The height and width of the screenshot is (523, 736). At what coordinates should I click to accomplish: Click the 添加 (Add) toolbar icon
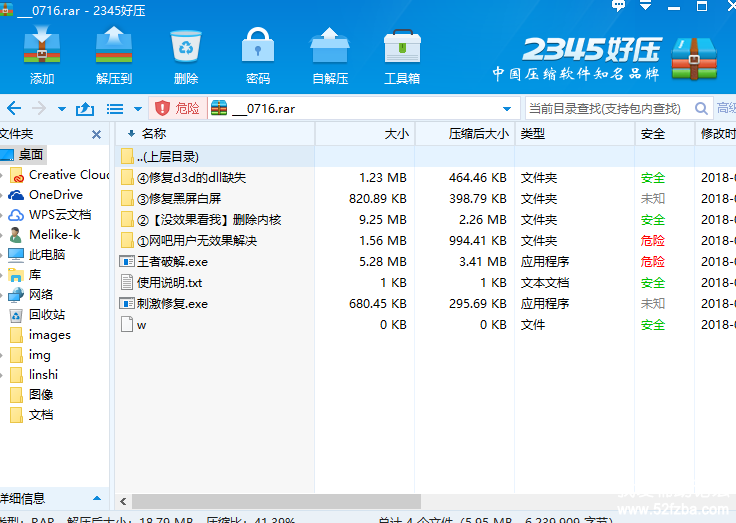(42, 55)
